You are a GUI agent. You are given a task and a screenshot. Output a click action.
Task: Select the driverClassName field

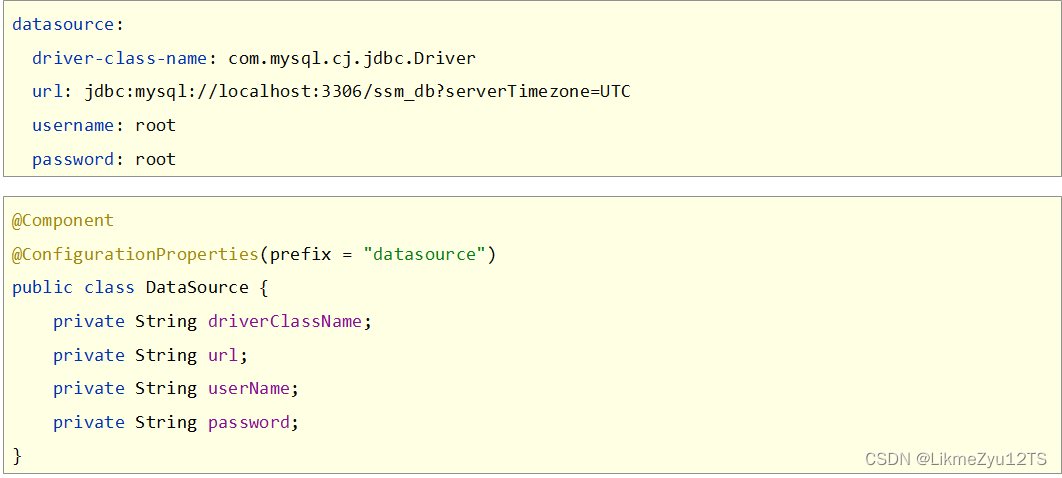[284, 321]
